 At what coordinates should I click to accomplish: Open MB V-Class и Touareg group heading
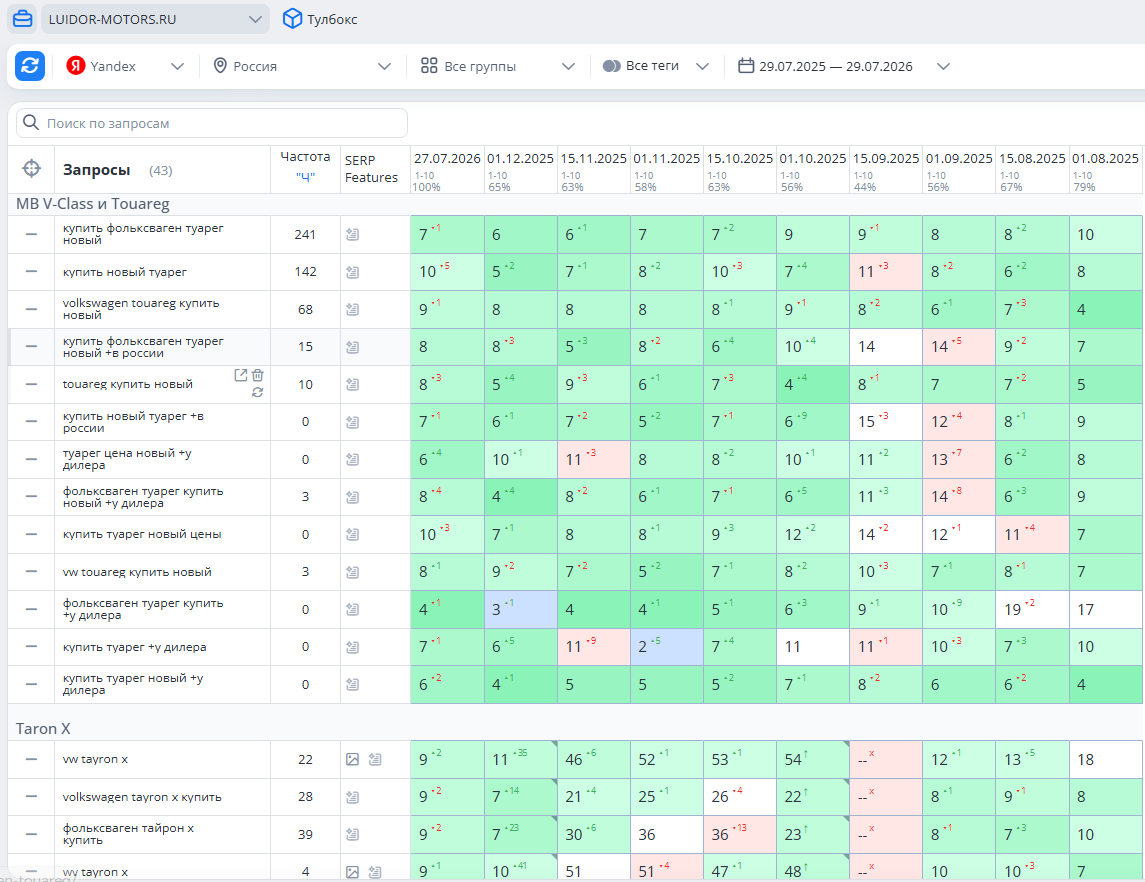pyautogui.click(x=93, y=204)
